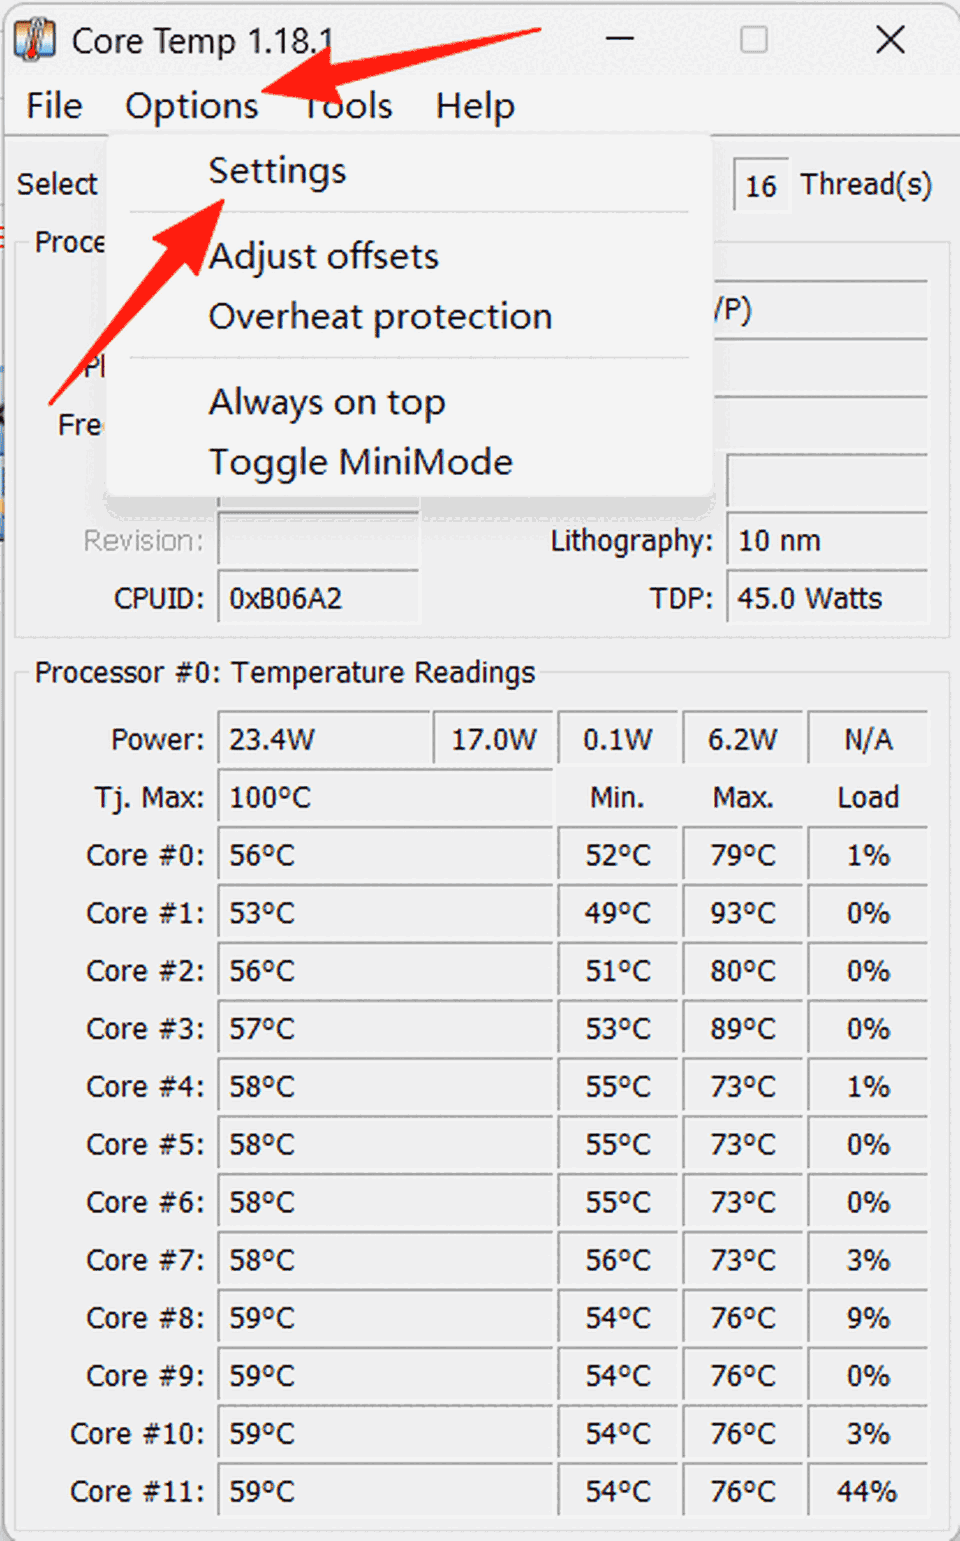The image size is (960, 1541).
Task: Open the File menu
Action: [54, 106]
